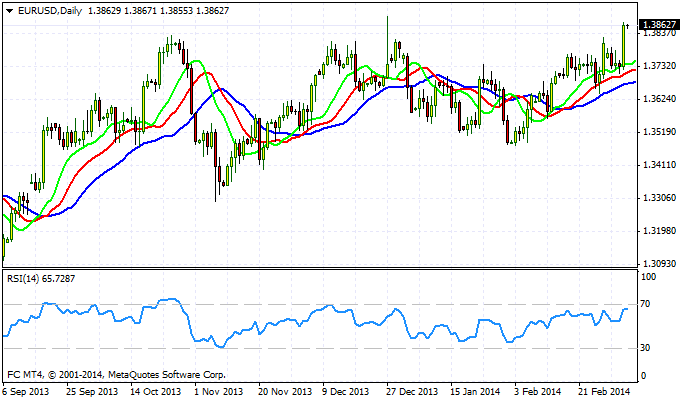This screenshot has width=680, height=400.
Task: Click the RSI scale value 100
Action: [648, 277]
